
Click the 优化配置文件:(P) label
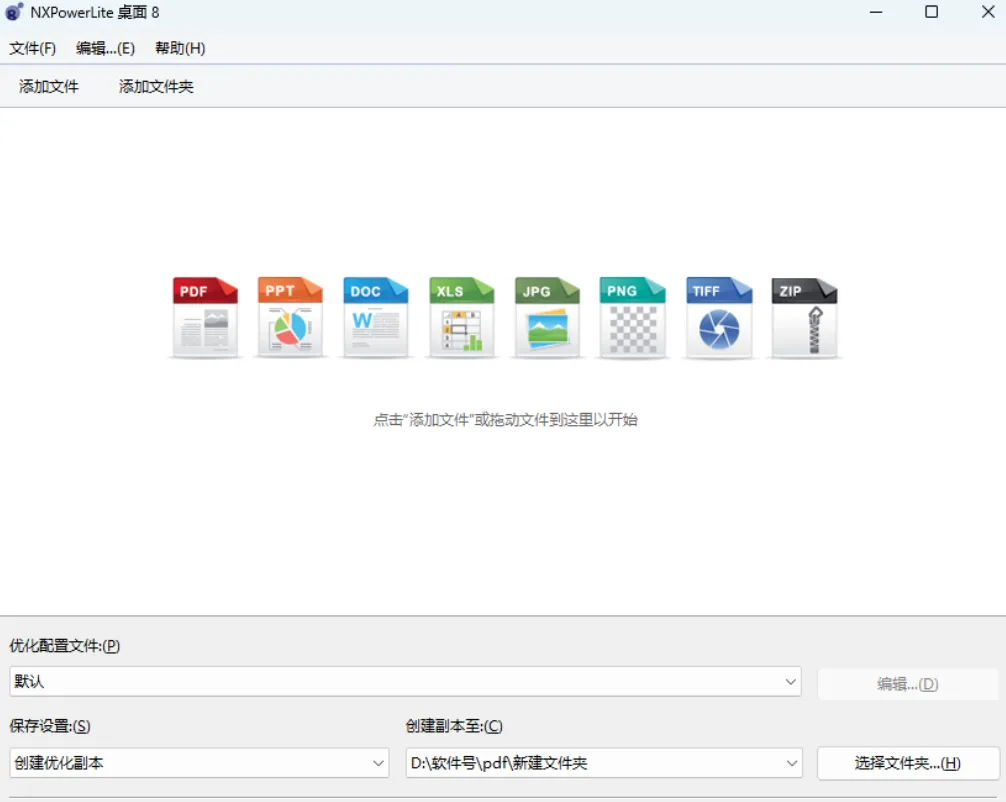click(65, 645)
